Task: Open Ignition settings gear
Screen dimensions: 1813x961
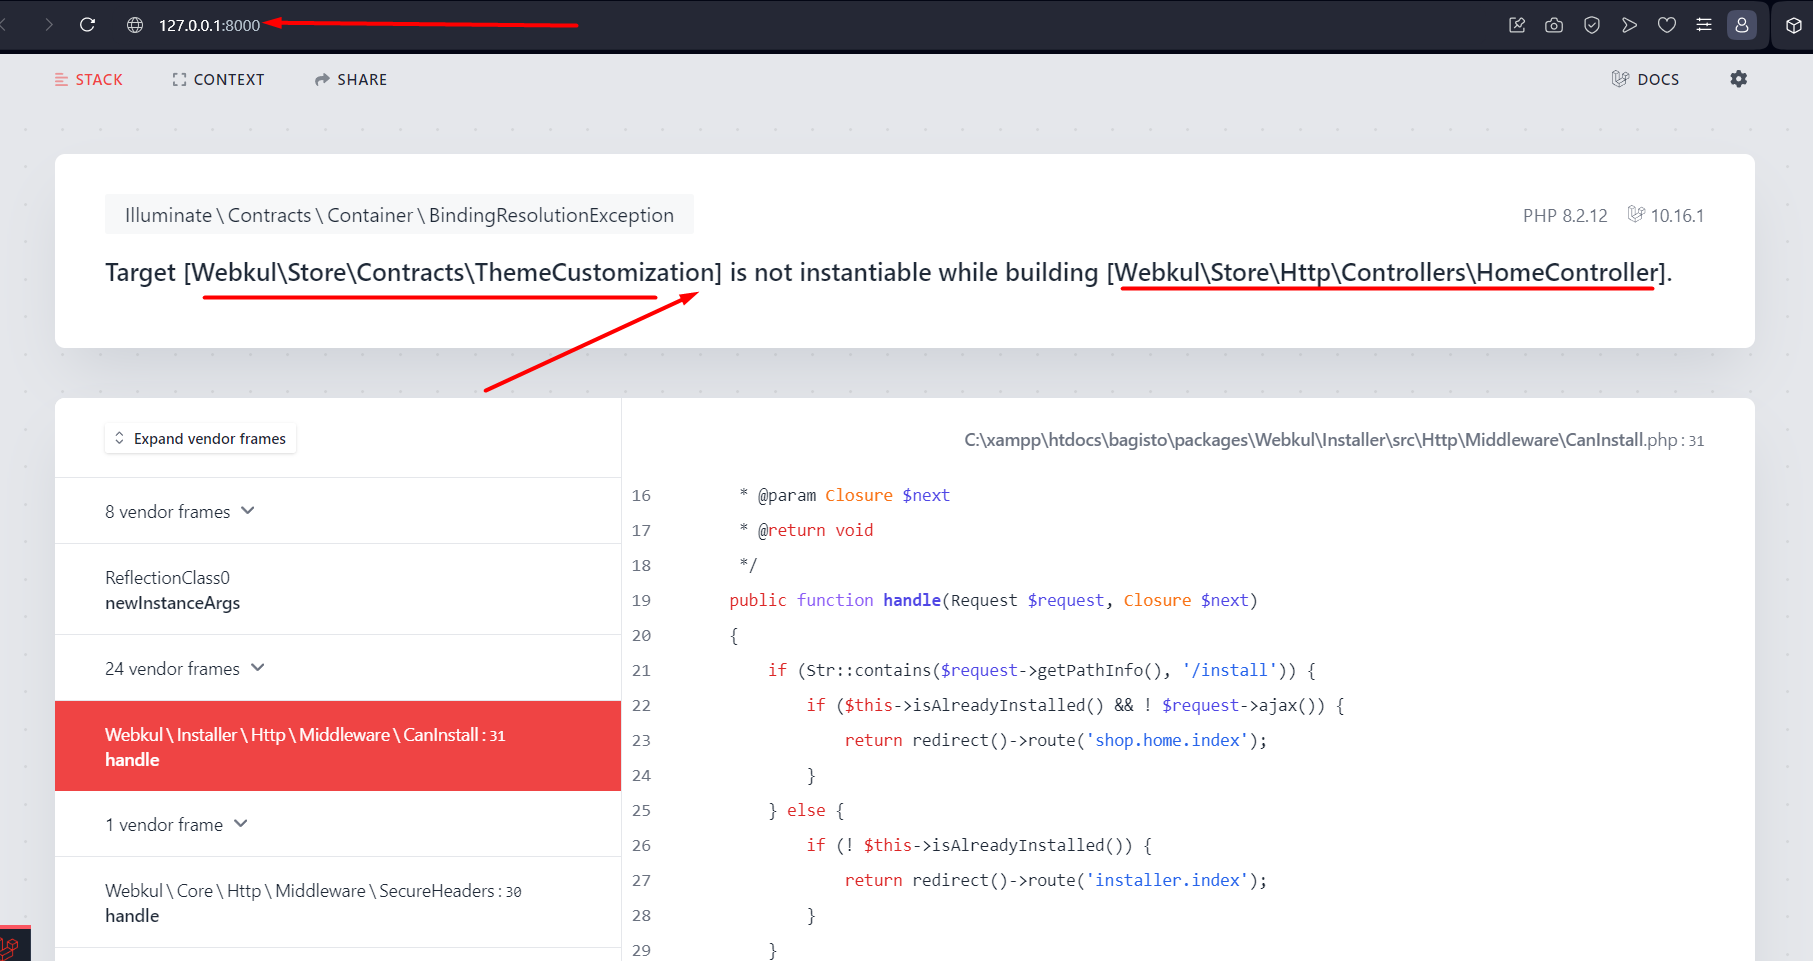Action: [x=1739, y=79]
